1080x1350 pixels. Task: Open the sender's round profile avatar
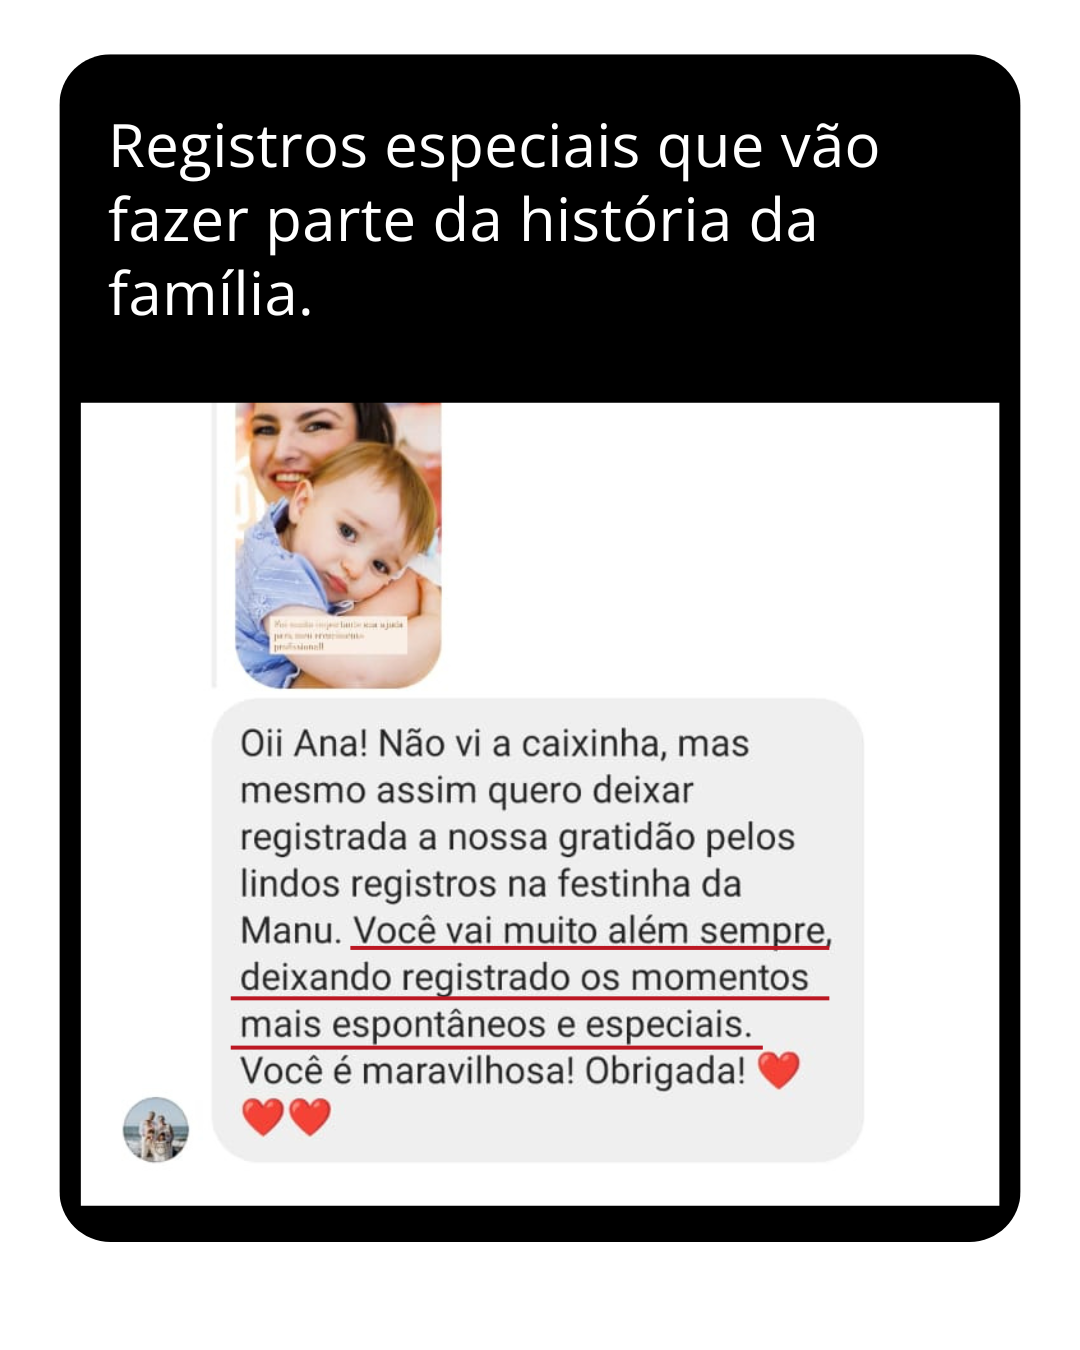pyautogui.click(x=156, y=1129)
